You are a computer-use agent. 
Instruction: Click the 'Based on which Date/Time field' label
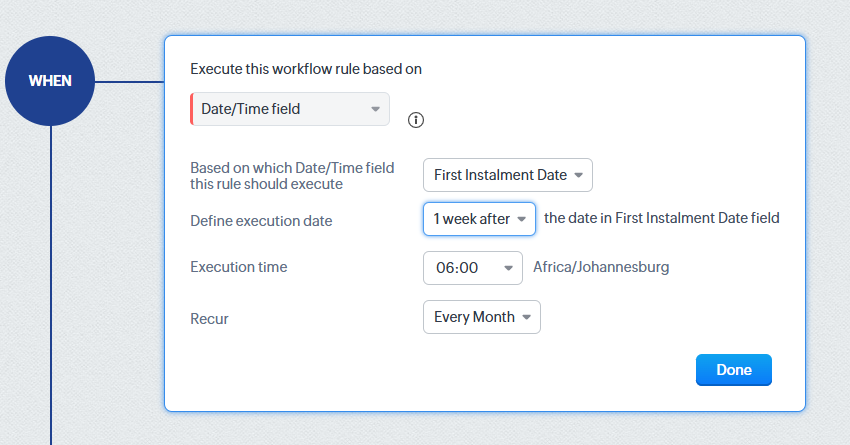coord(292,168)
